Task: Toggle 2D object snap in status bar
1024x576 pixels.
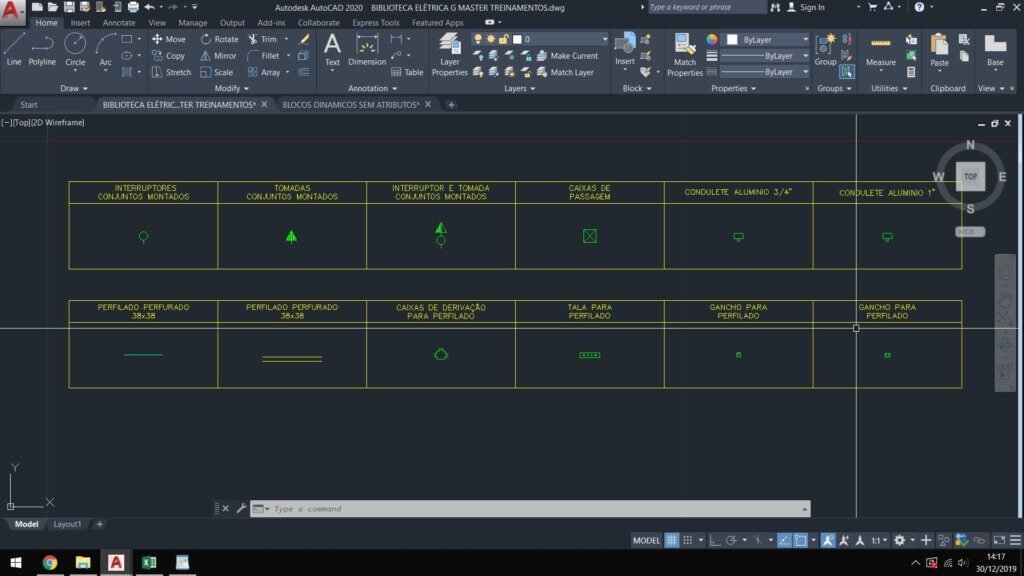Action: [x=801, y=540]
